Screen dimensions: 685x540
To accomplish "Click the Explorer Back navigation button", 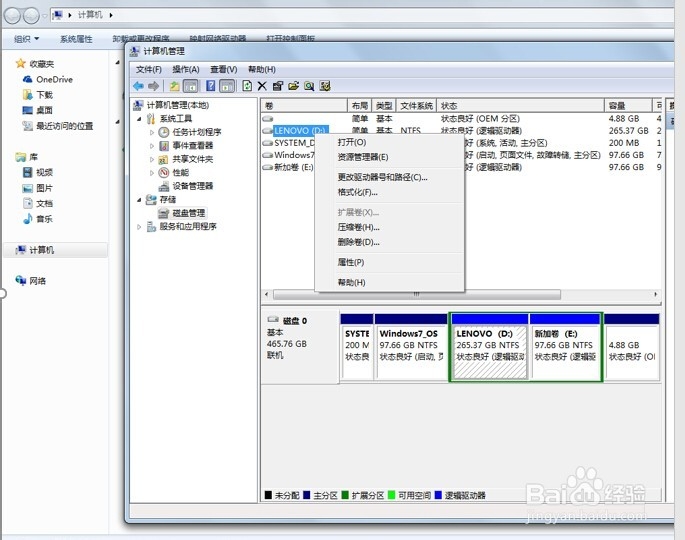I will [12, 16].
